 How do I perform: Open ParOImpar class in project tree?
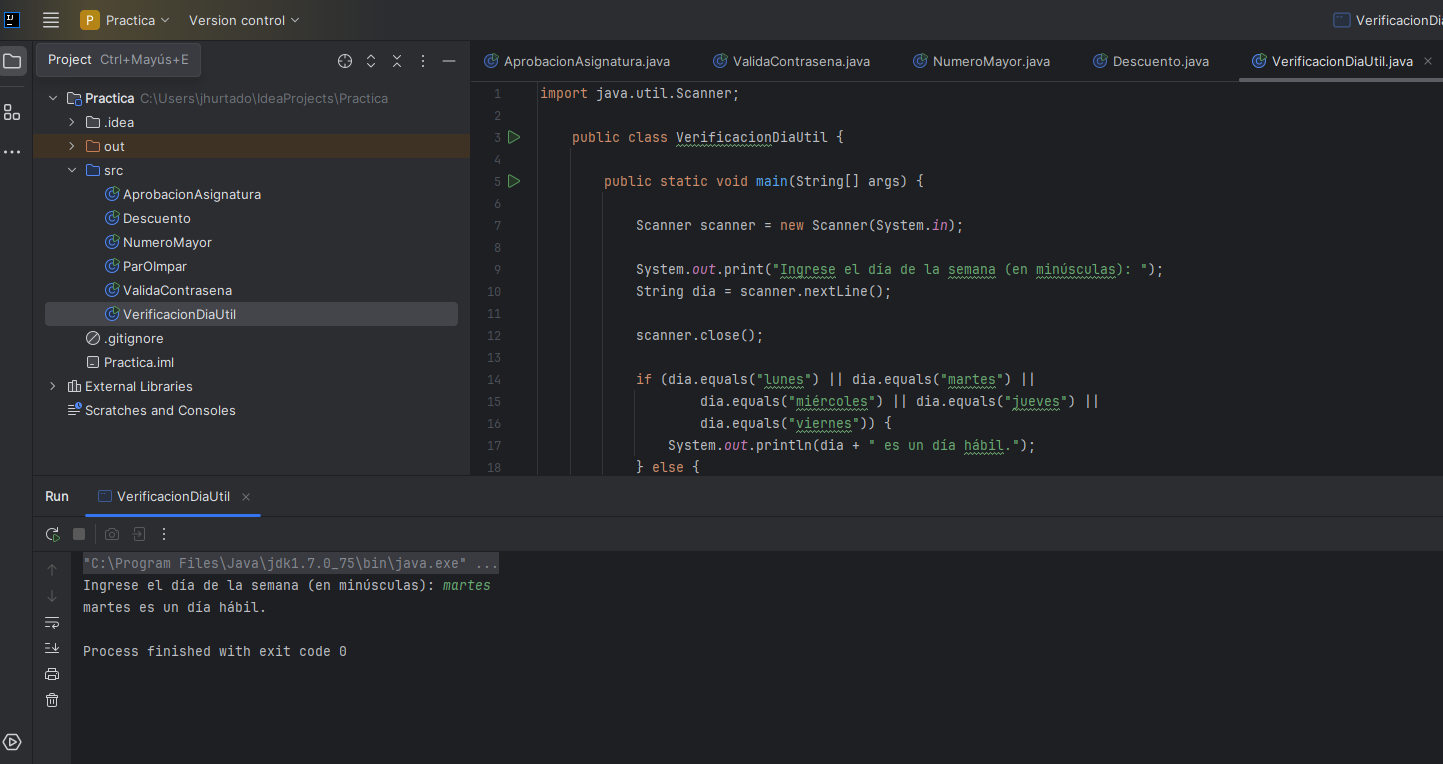click(155, 266)
